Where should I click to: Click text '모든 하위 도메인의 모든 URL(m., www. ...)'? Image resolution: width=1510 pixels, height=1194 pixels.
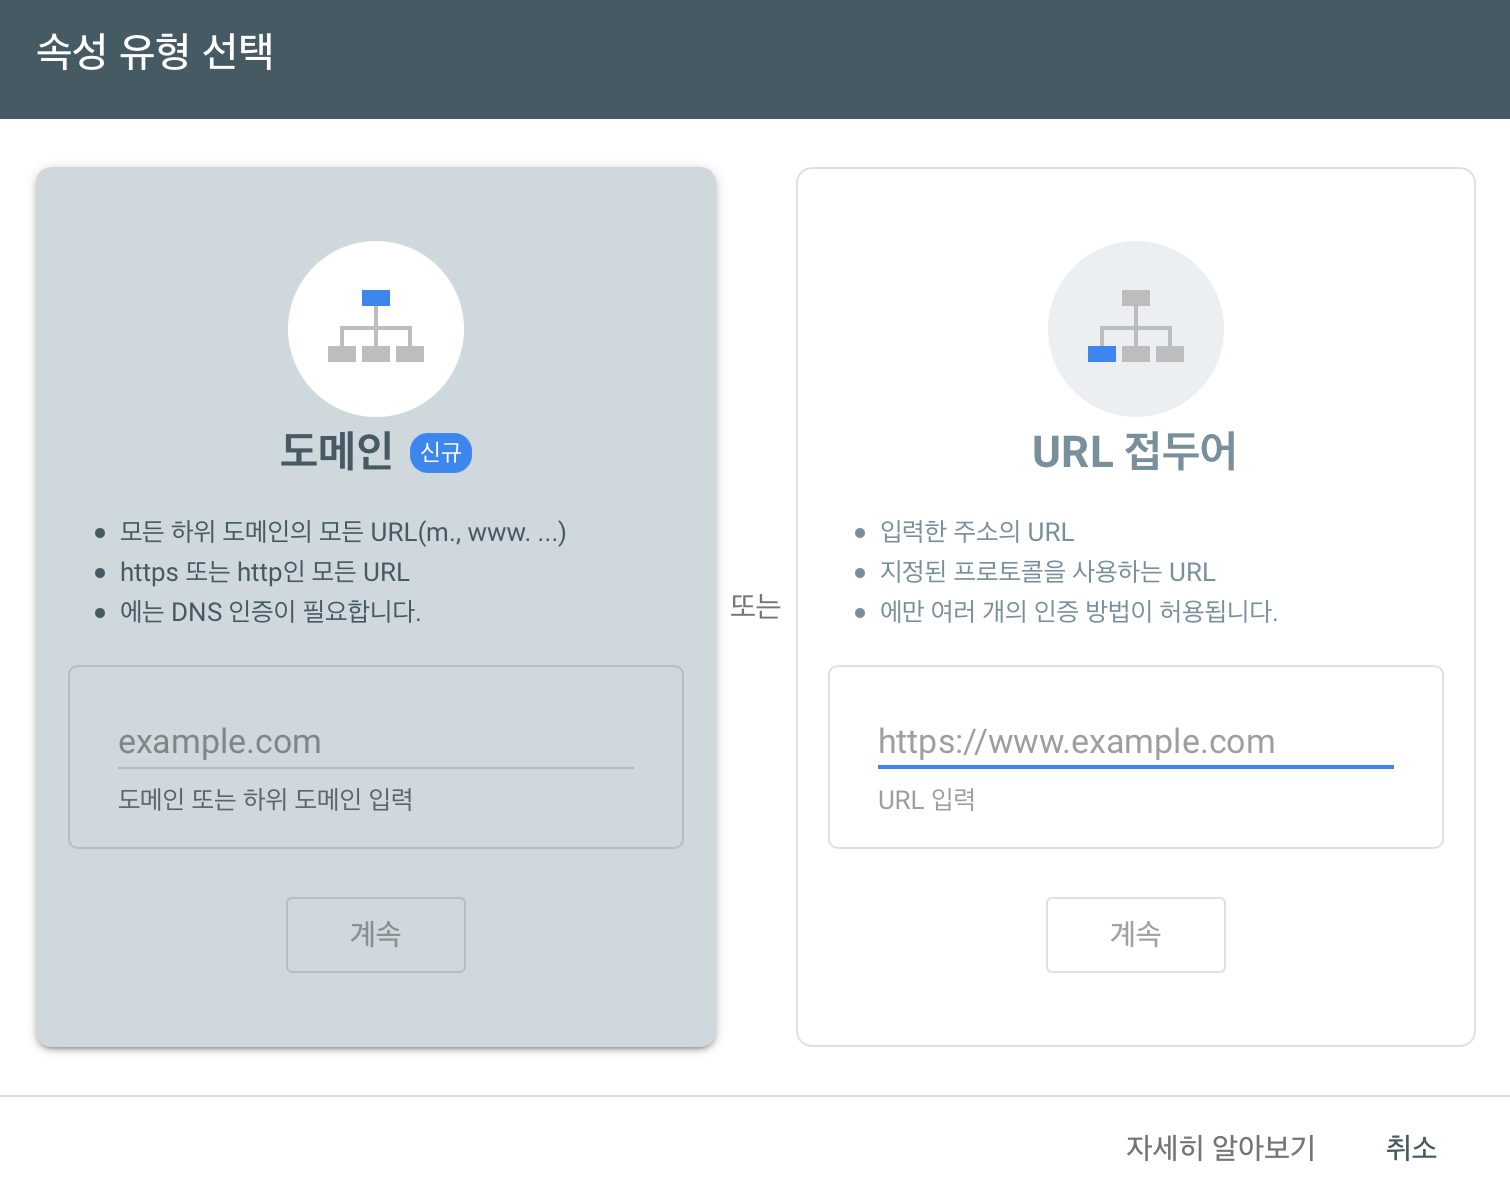(x=343, y=532)
